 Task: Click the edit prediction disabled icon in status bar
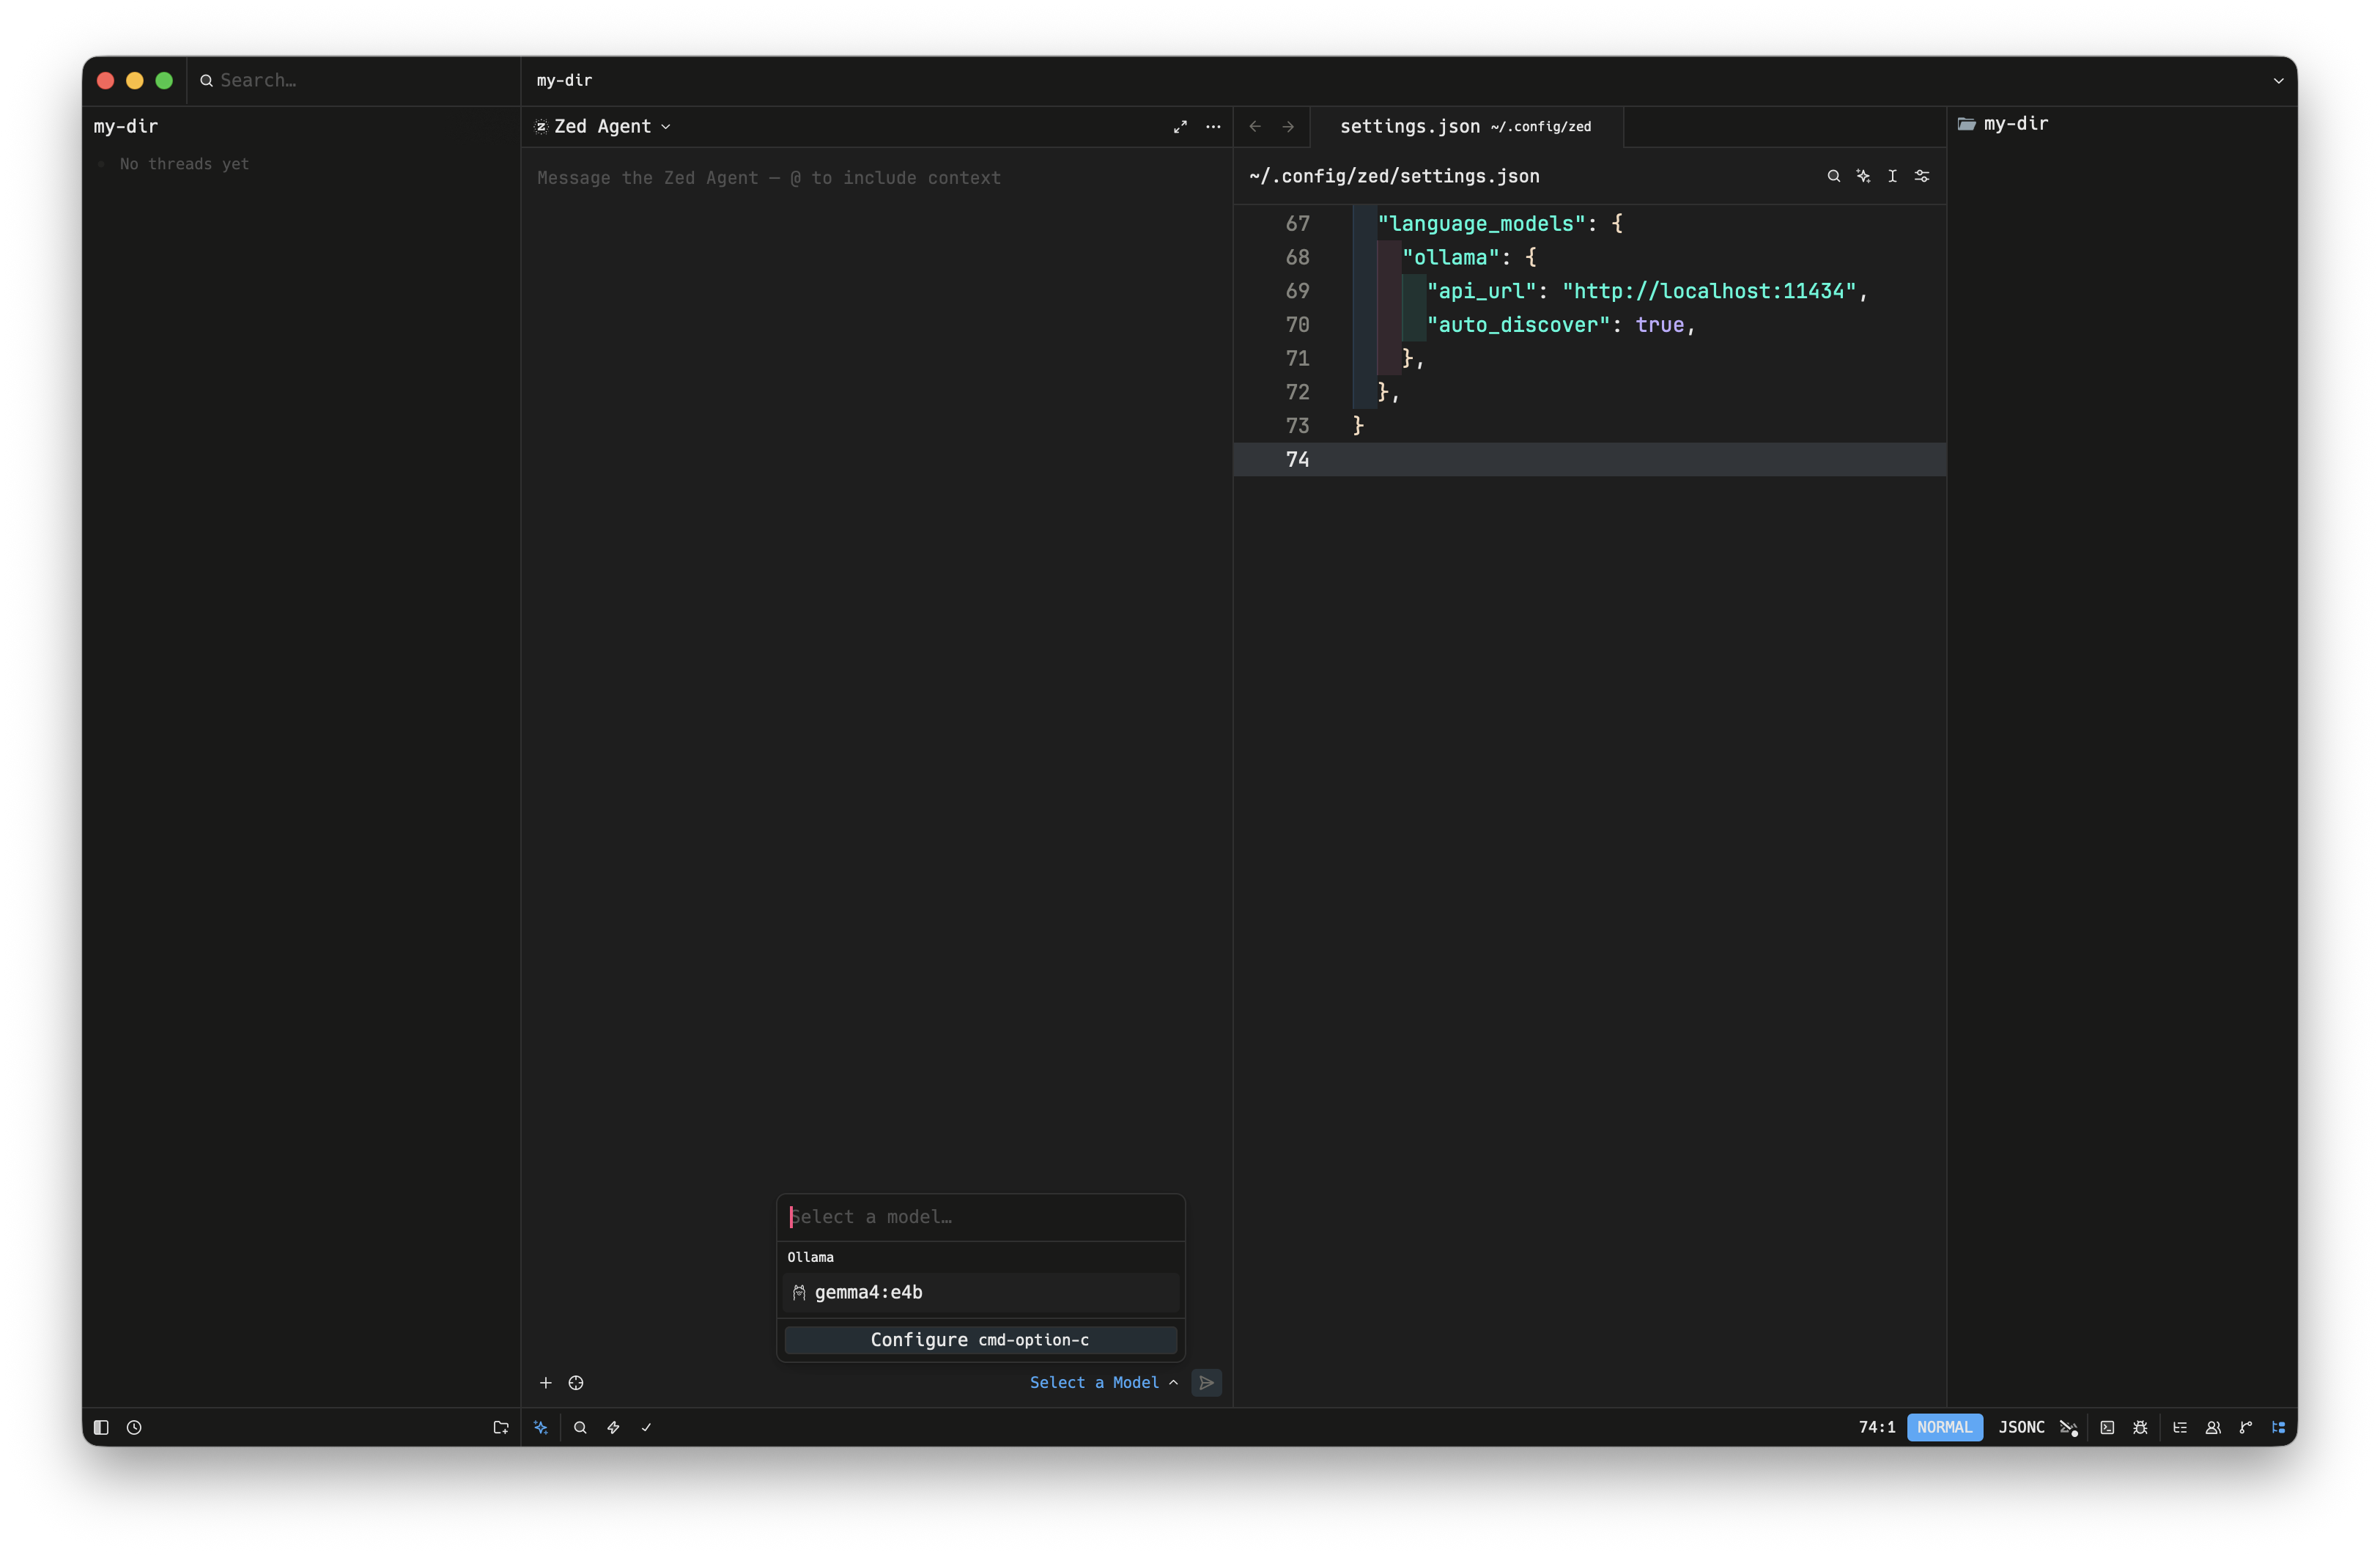tap(2069, 1428)
